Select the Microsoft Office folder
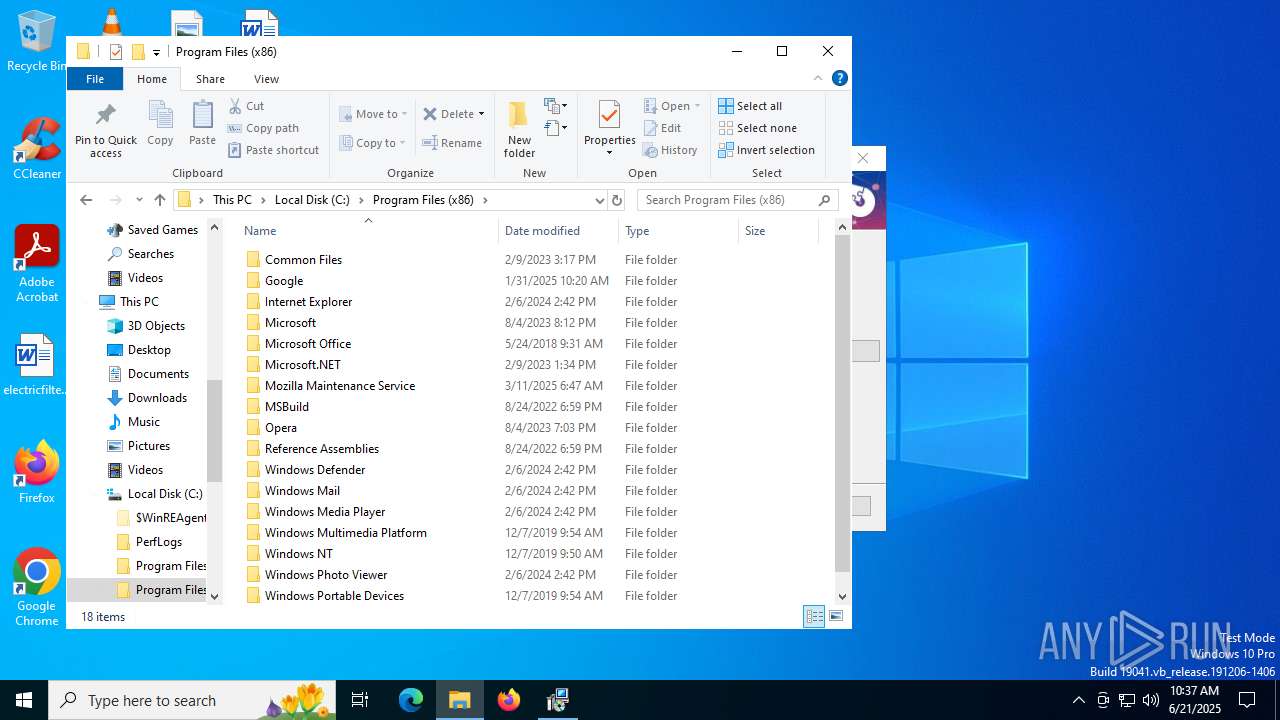 coord(308,344)
